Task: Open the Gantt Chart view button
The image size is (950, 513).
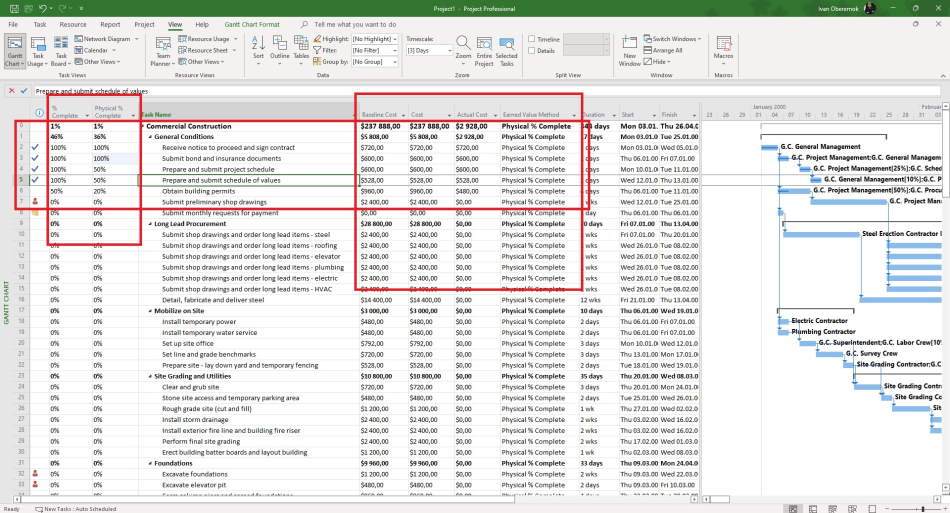Action: point(15,51)
